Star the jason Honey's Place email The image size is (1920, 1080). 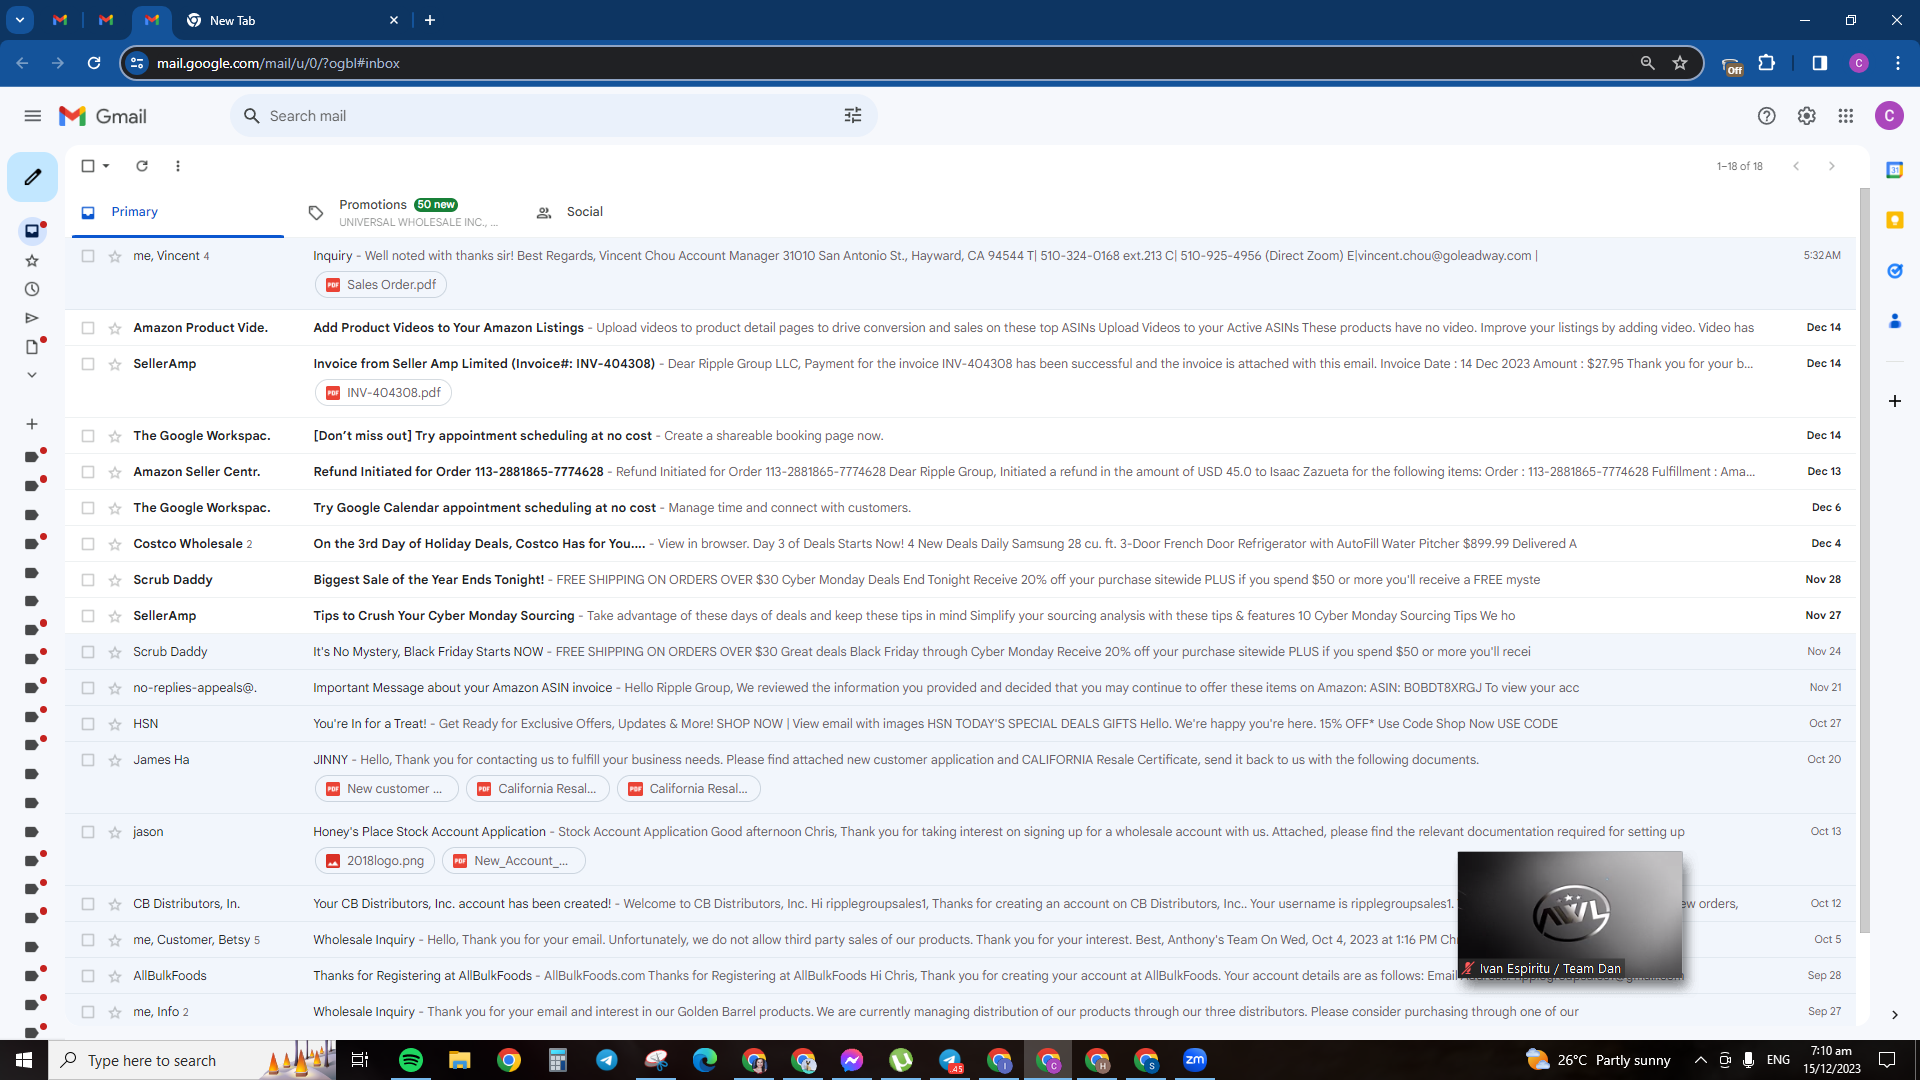click(x=115, y=832)
